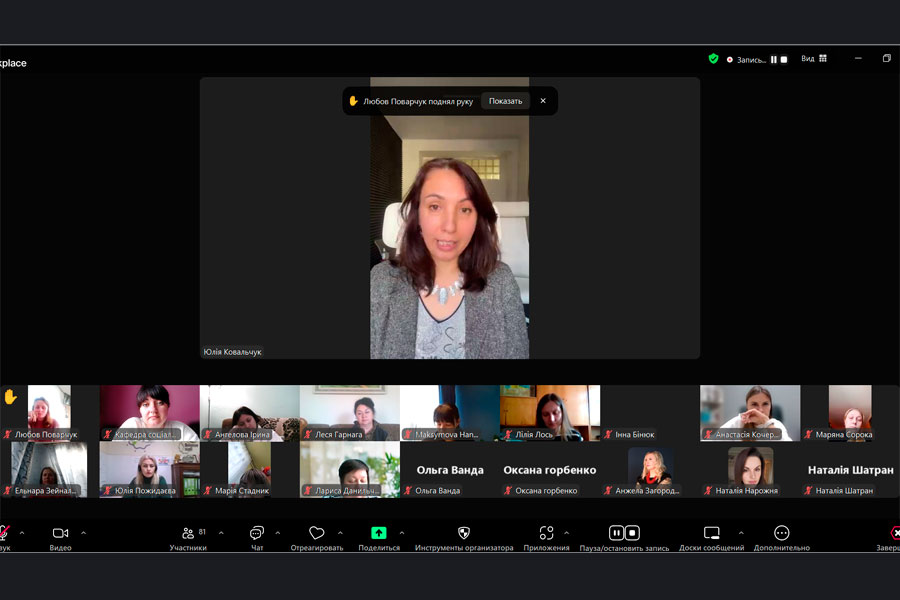Select Кафедра соціал... video tile

coord(149,413)
